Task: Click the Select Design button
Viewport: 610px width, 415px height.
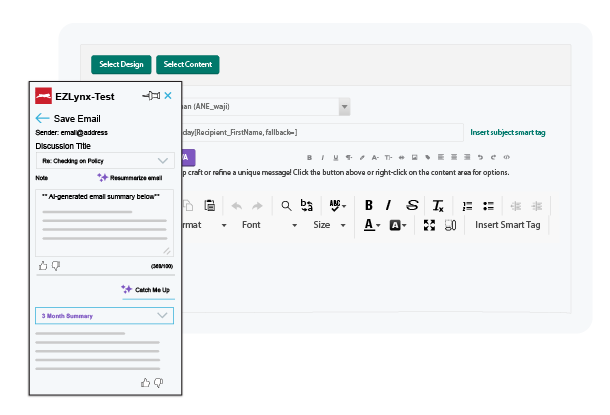Action: point(121,65)
